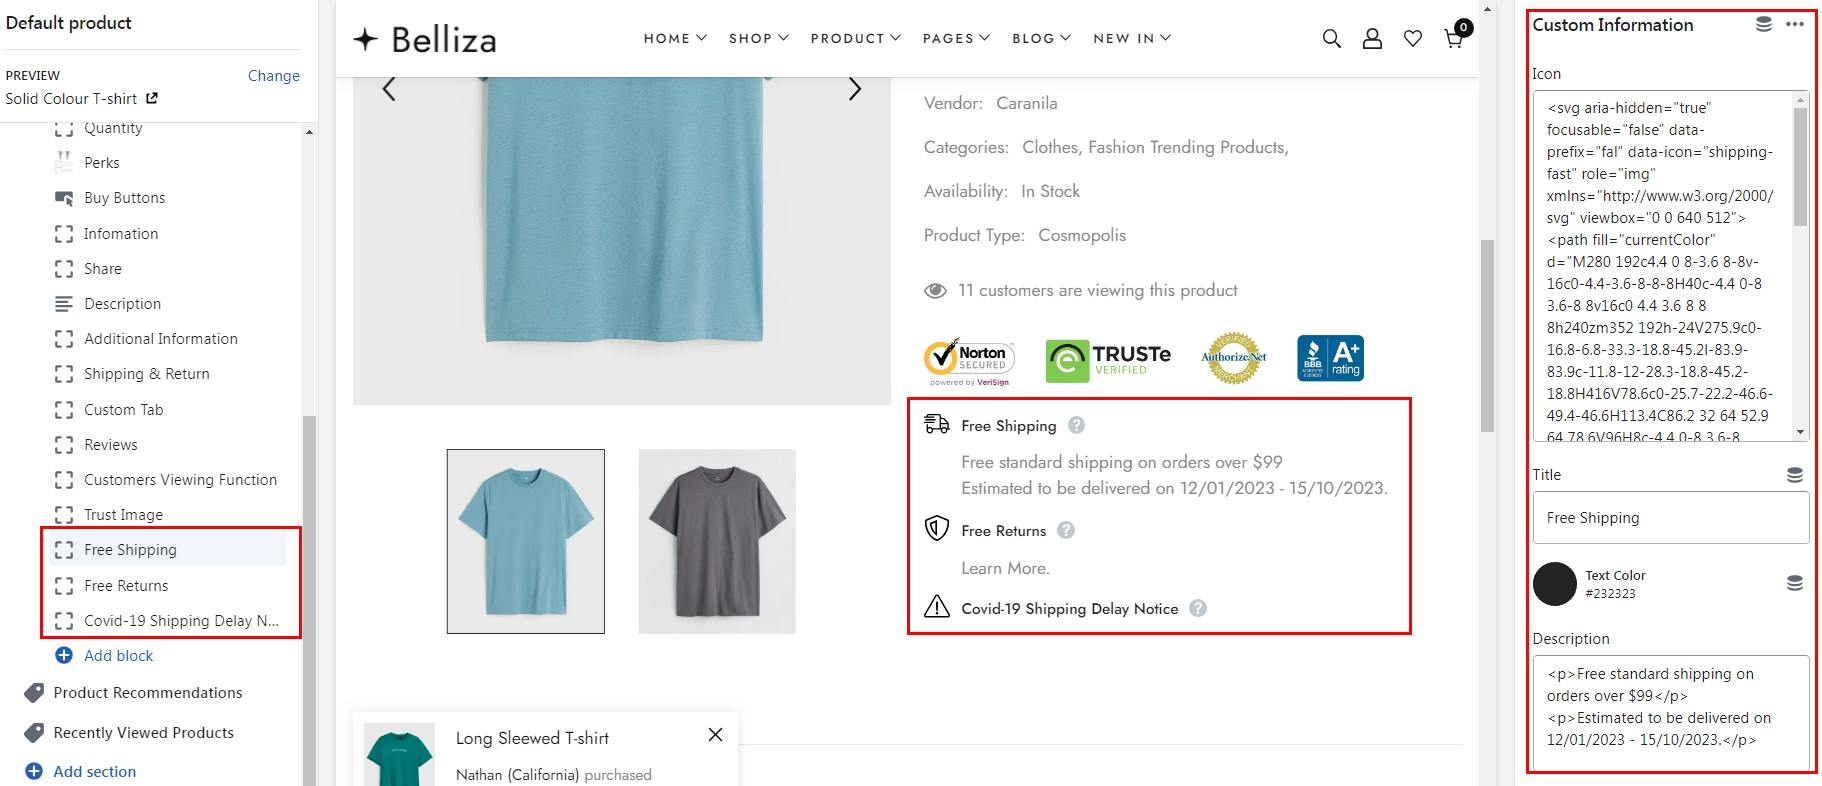Click Change next to Preview
Image resolution: width=1822 pixels, height=786 pixels.
[273, 76]
